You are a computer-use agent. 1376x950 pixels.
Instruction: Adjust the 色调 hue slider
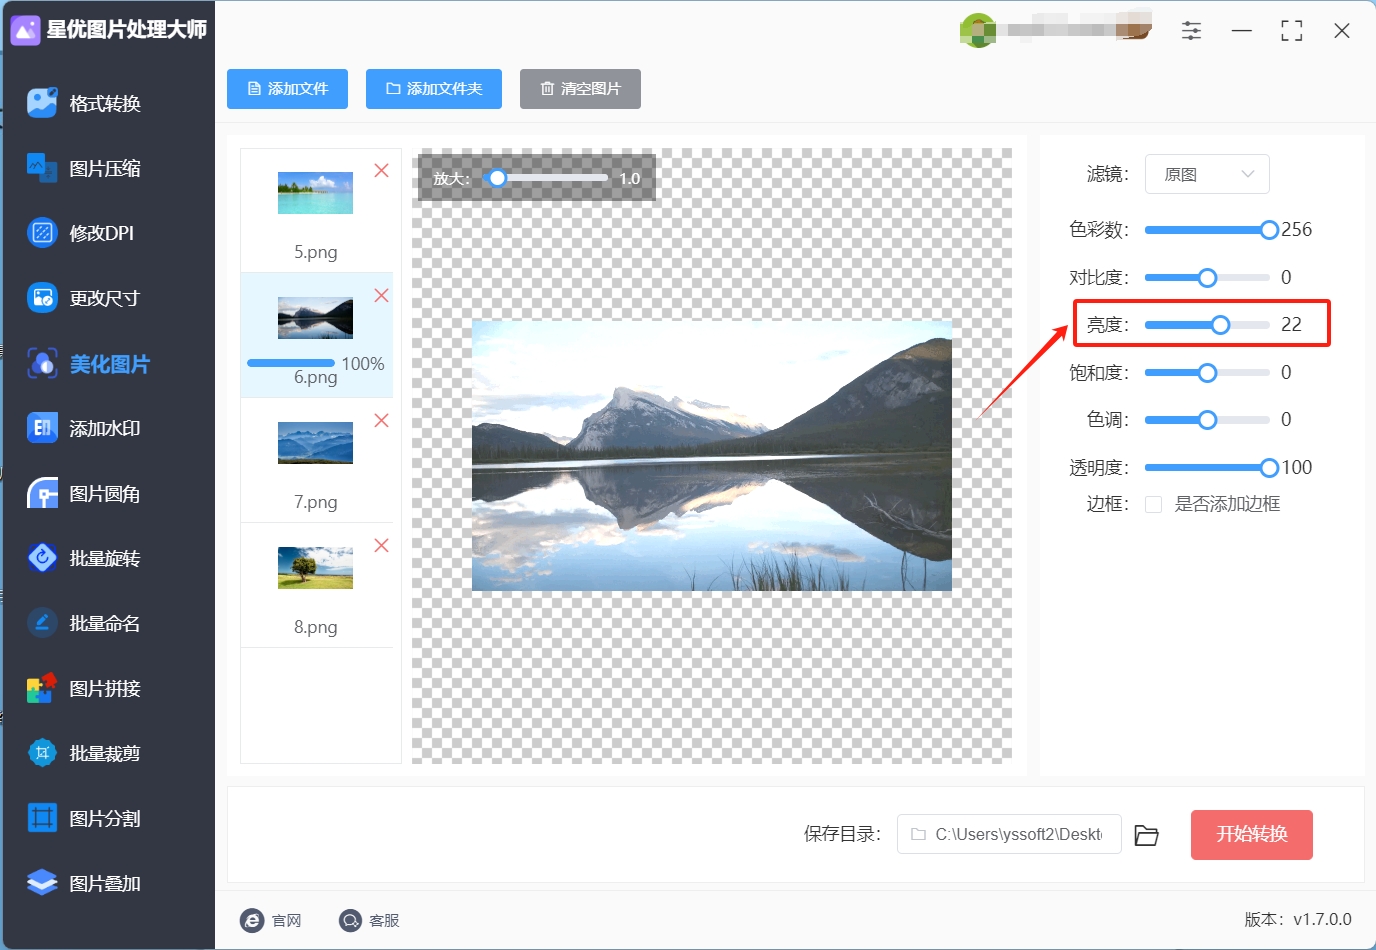pos(1207,420)
